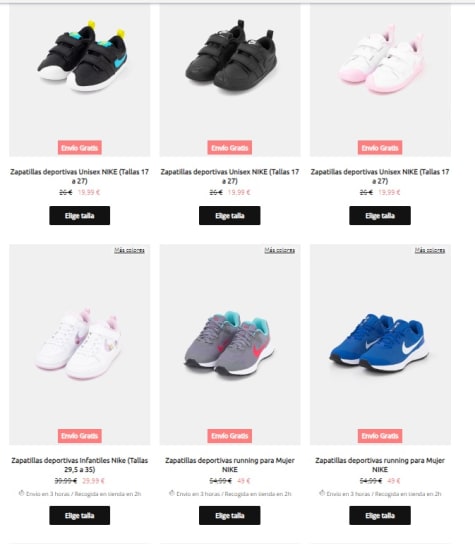Choose size for the grey women's running shoes

[x=230, y=515]
